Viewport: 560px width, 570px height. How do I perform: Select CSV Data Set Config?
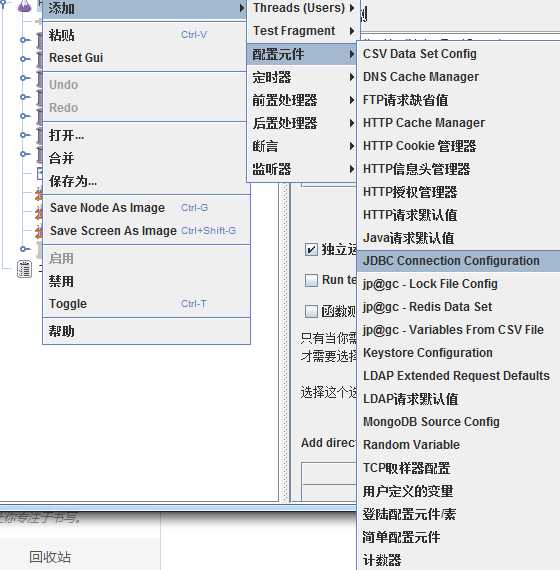[x=459, y=54]
